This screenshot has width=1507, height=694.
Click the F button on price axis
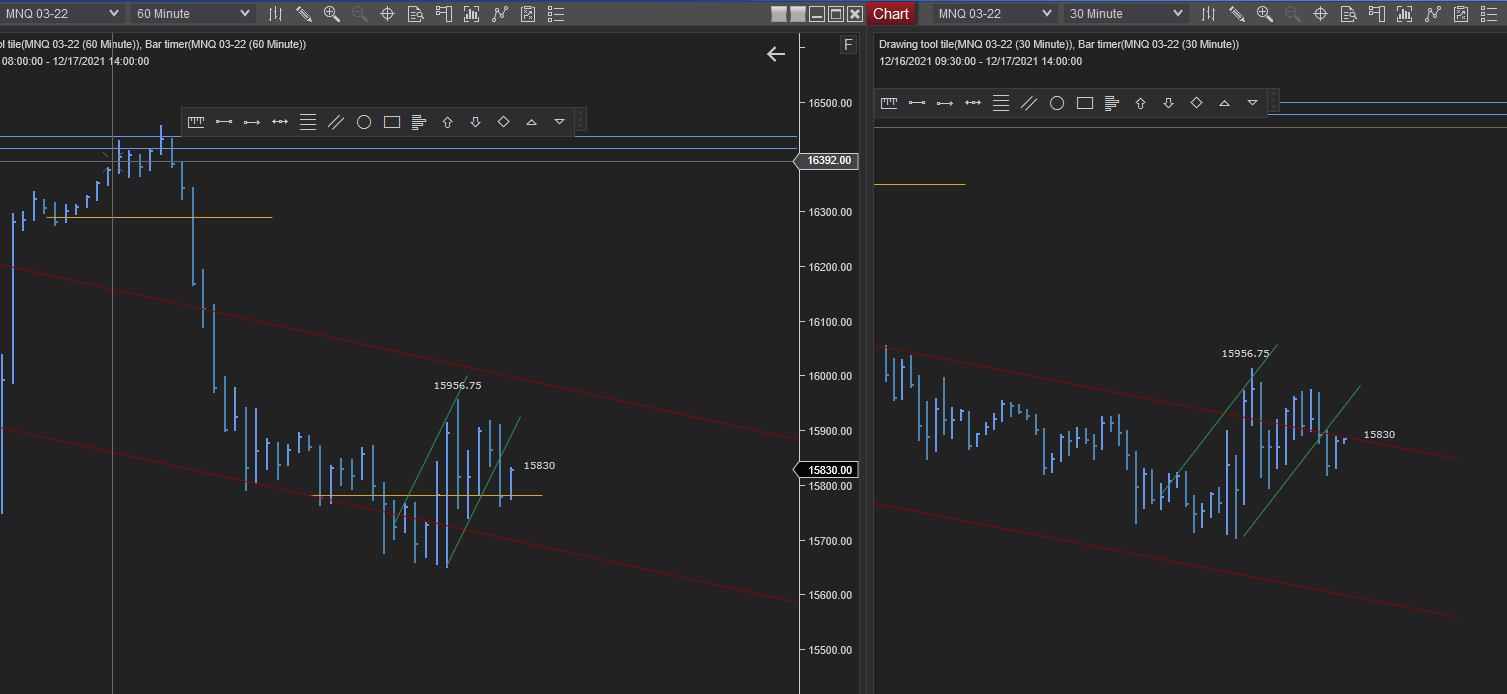848,45
